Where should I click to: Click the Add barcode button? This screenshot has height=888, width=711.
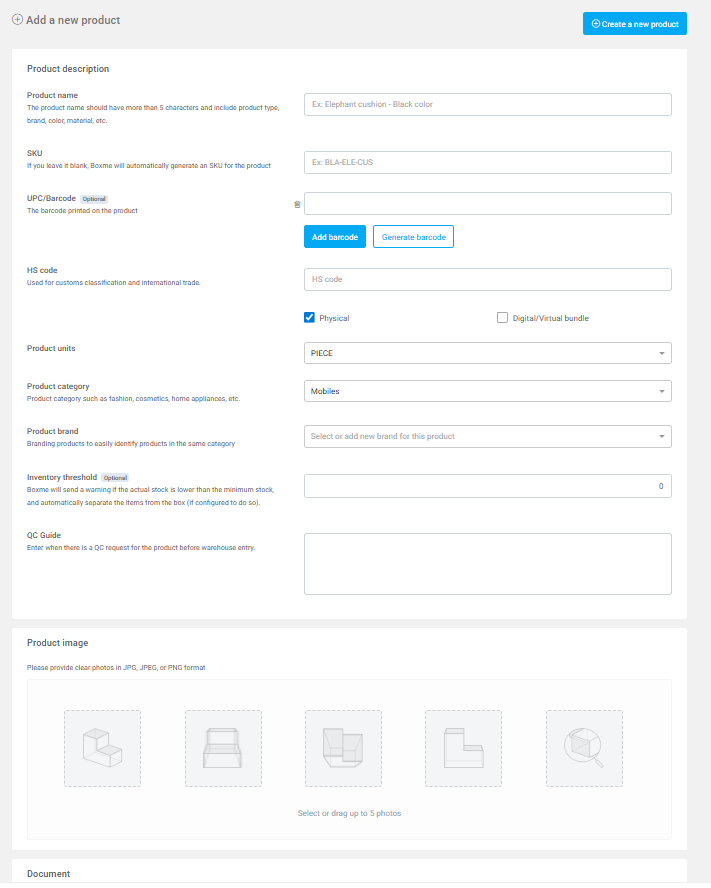pos(335,237)
